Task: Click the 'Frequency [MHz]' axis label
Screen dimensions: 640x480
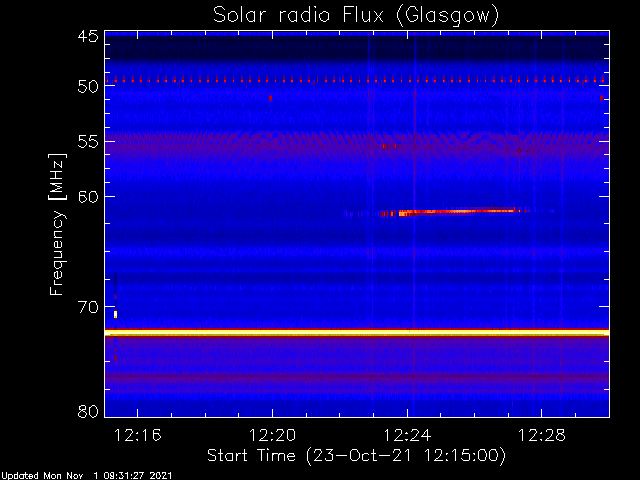Action: pyautogui.click(x=57, y=224)
